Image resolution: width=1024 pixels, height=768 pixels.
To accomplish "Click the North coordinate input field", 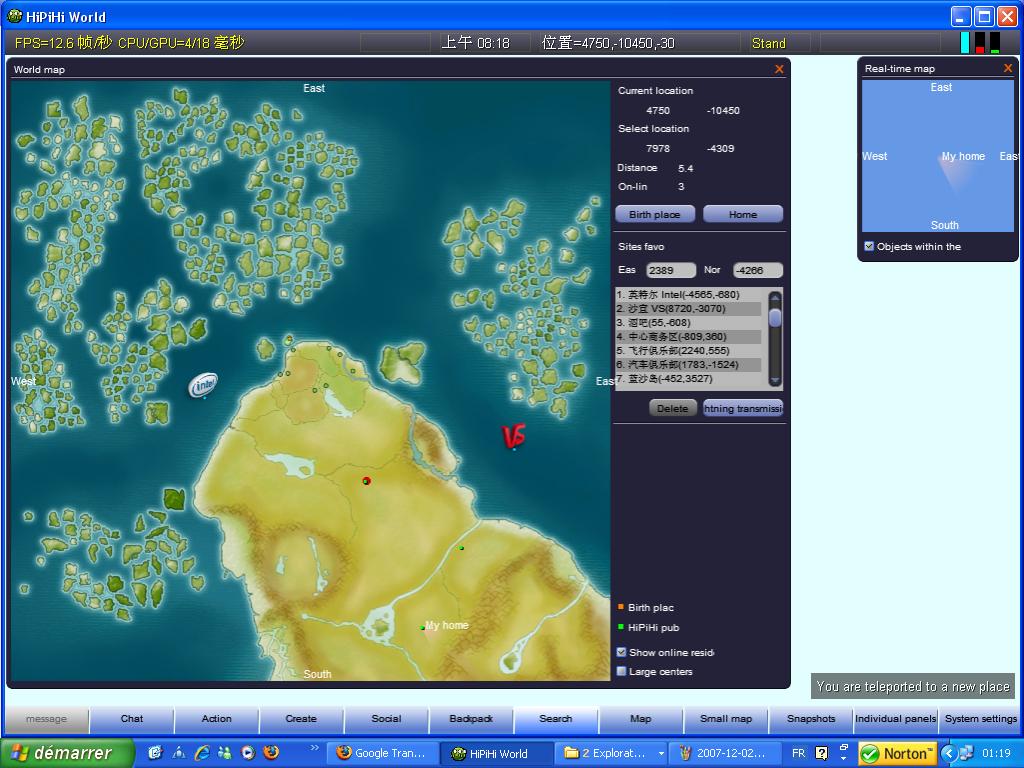I will pyautogui.click(x=758, y=270).
